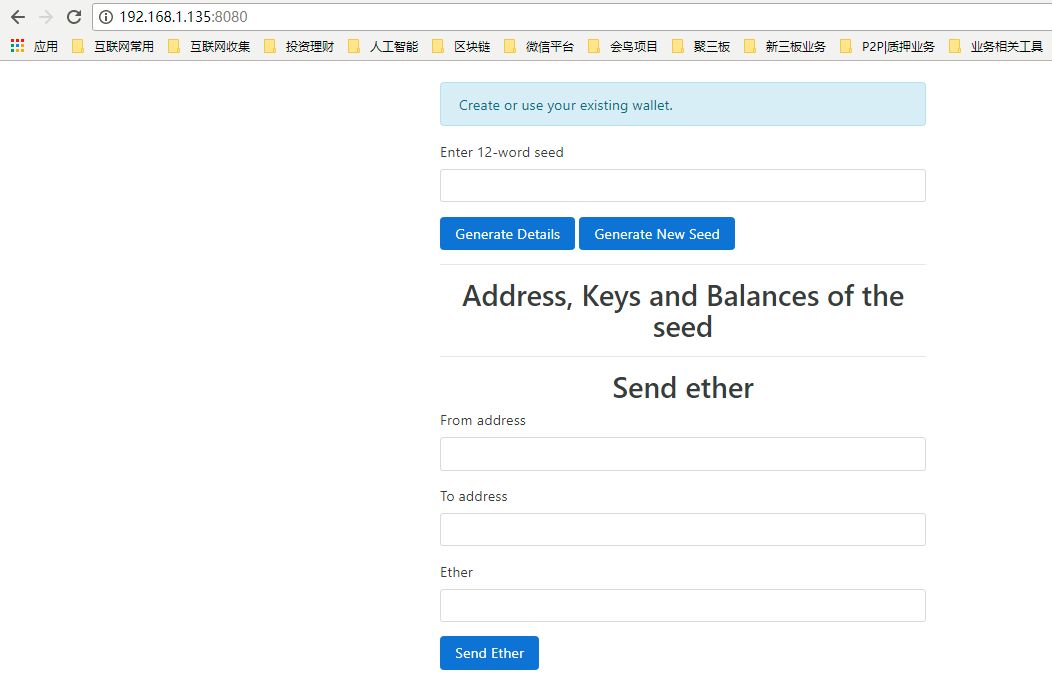
Task: Focus the To address input field
Action: click(x=682, y=529)
